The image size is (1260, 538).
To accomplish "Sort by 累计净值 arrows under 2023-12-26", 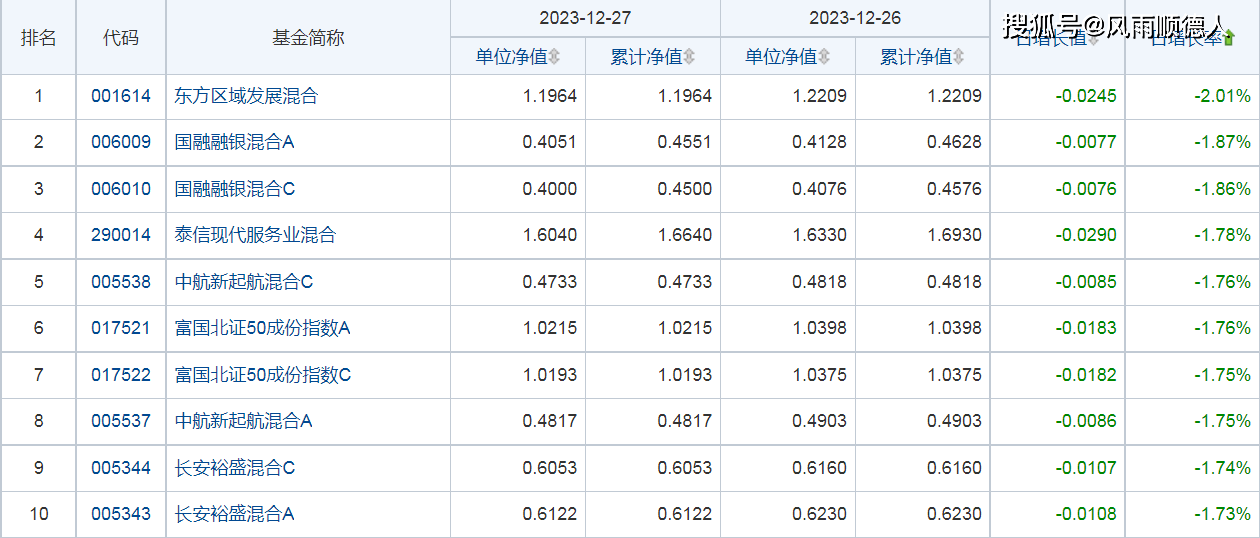I will click(x=959, y=57).
